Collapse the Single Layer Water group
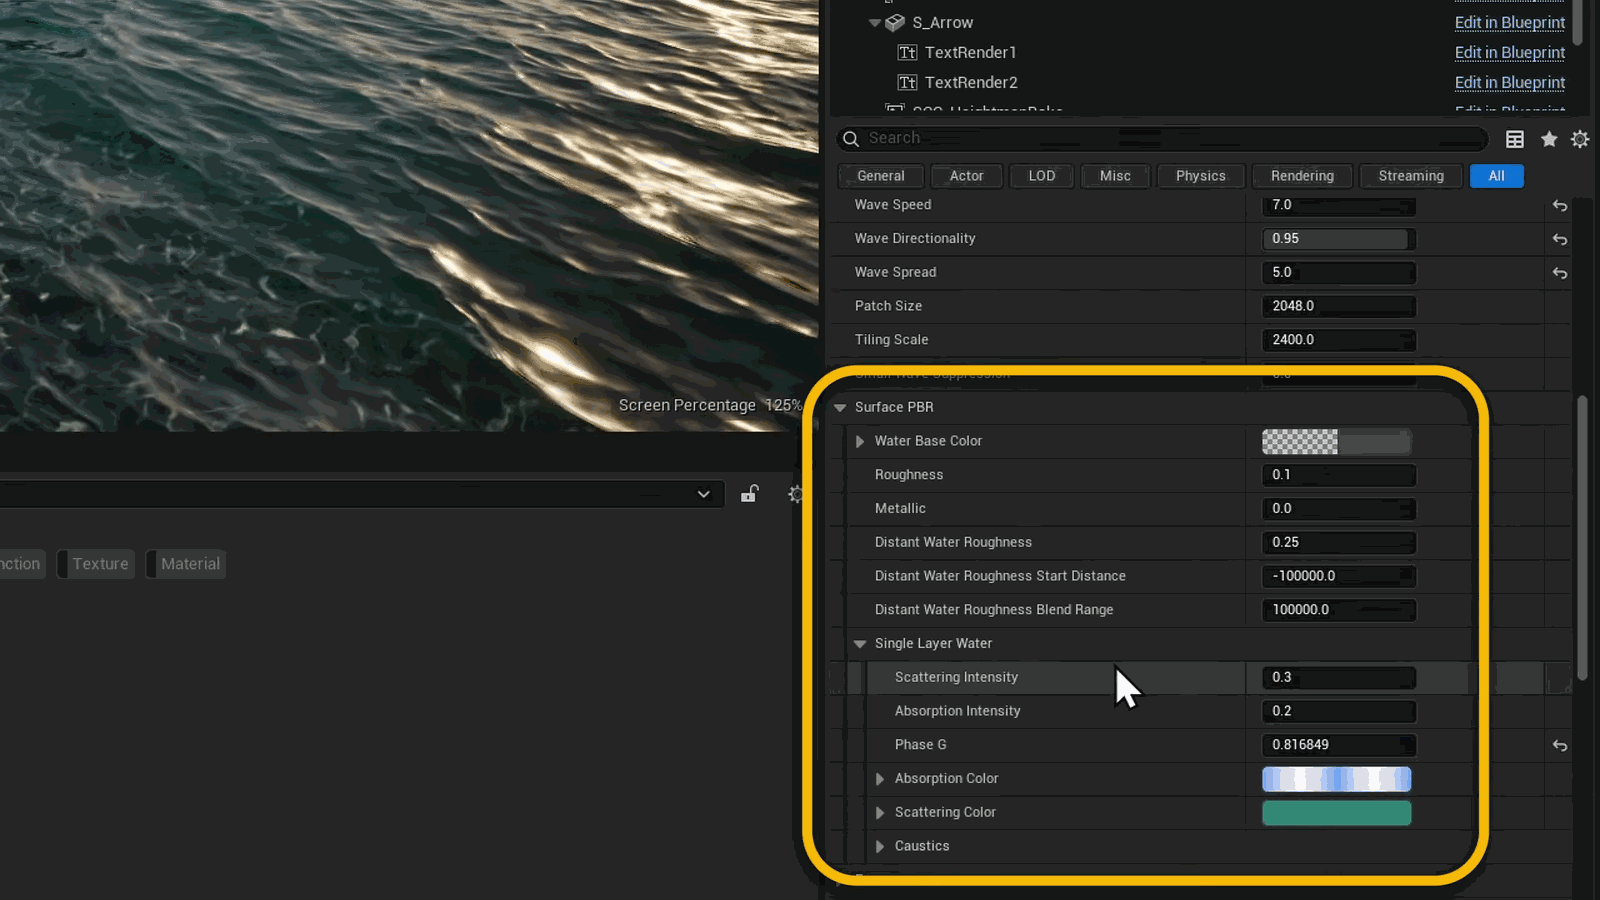This screenshot has width=1600, height=900. coord(860,644)
